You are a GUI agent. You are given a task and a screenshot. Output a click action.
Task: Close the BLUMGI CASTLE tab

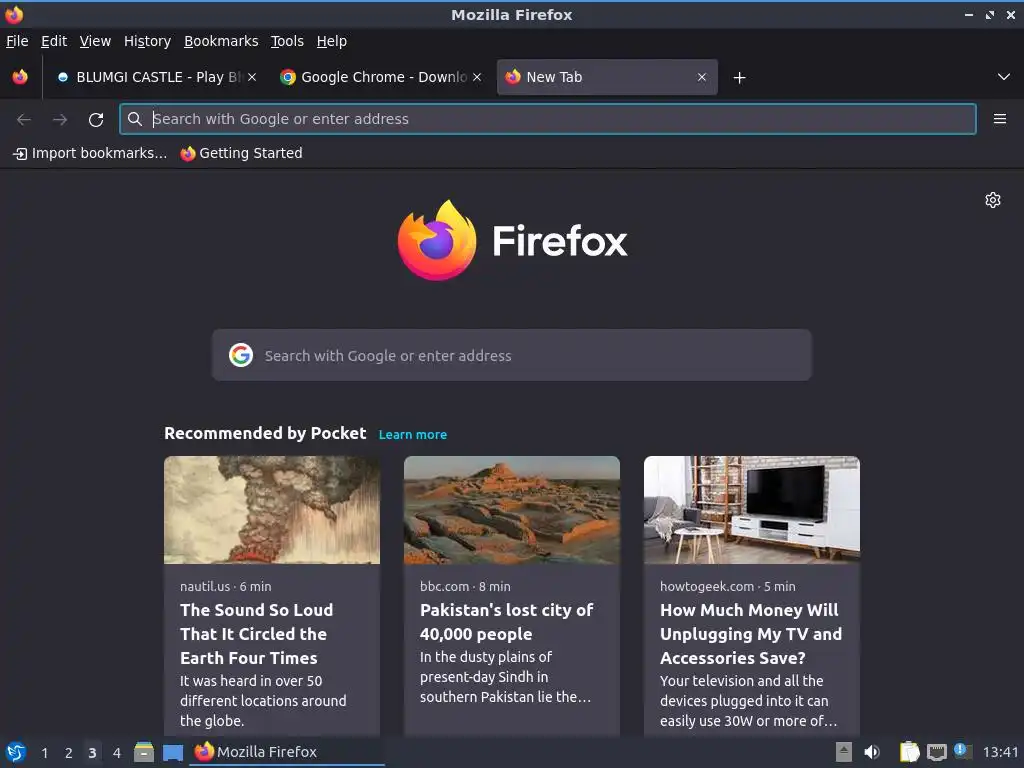coord(252,77)
